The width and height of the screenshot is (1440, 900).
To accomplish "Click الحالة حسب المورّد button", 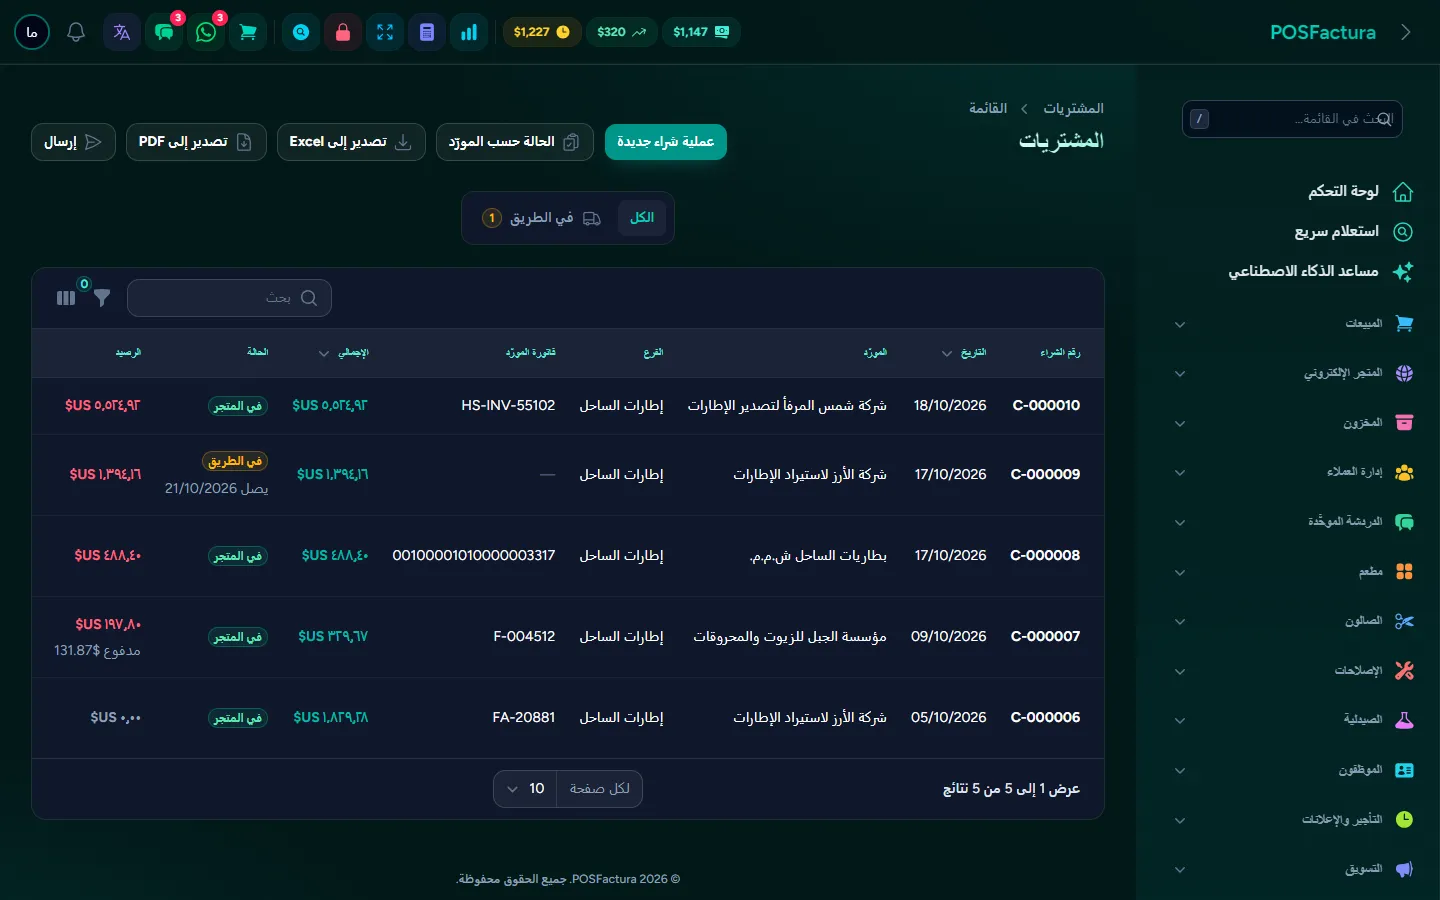I will click(514, 142).
